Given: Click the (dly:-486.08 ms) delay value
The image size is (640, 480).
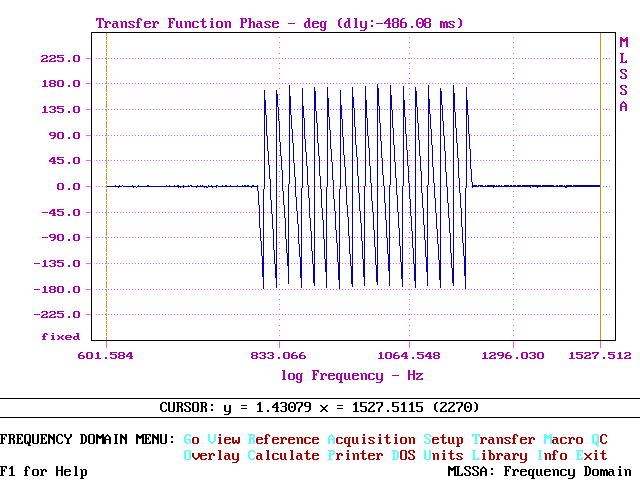Looking at the screenshot, I should coord(400,23).
